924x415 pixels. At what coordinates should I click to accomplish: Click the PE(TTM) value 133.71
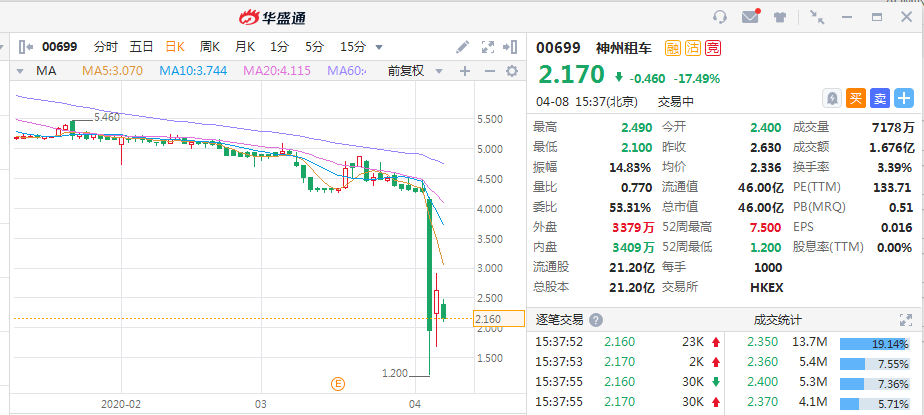(x=892, y=187)
